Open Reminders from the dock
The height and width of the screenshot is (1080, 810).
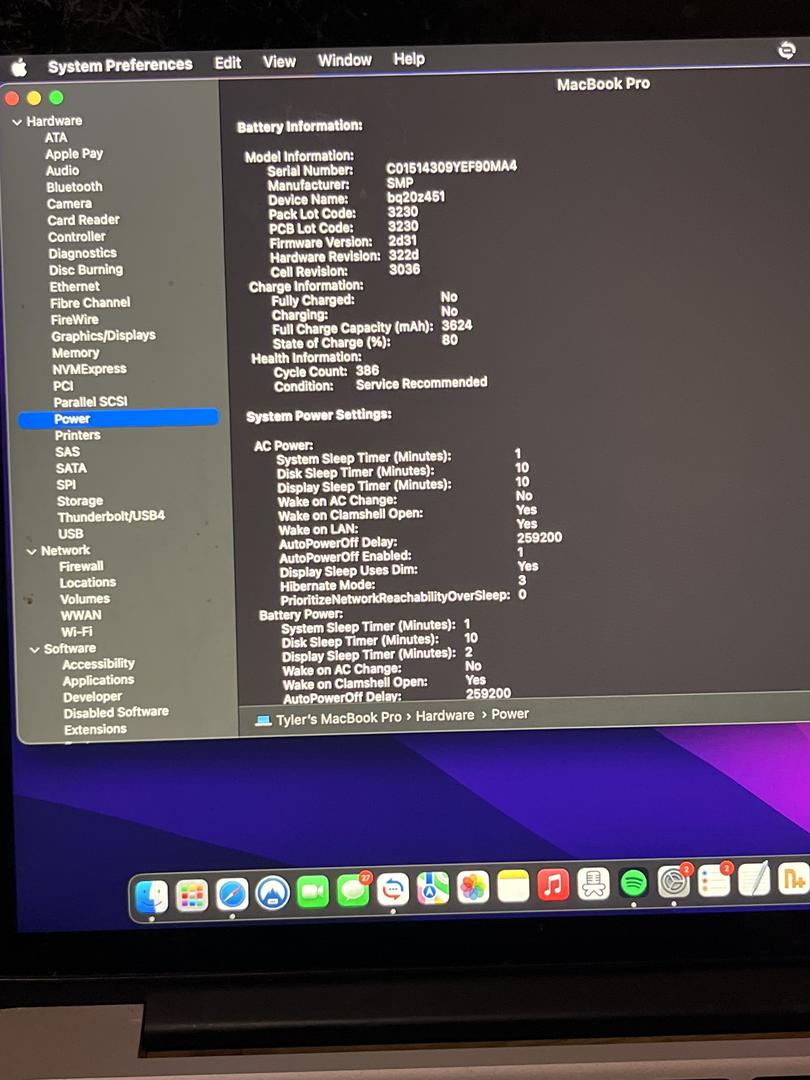pos(714,880)
